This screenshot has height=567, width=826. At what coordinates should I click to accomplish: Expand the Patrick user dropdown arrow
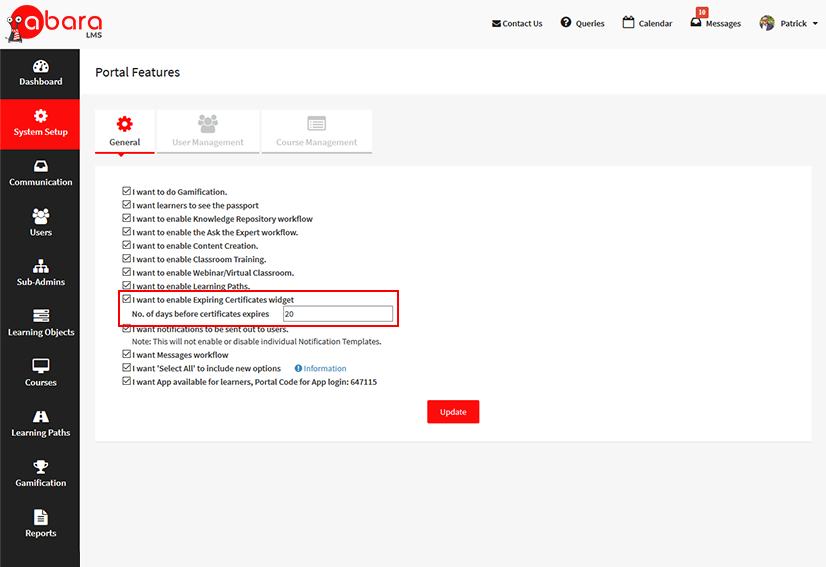(815, 24)
